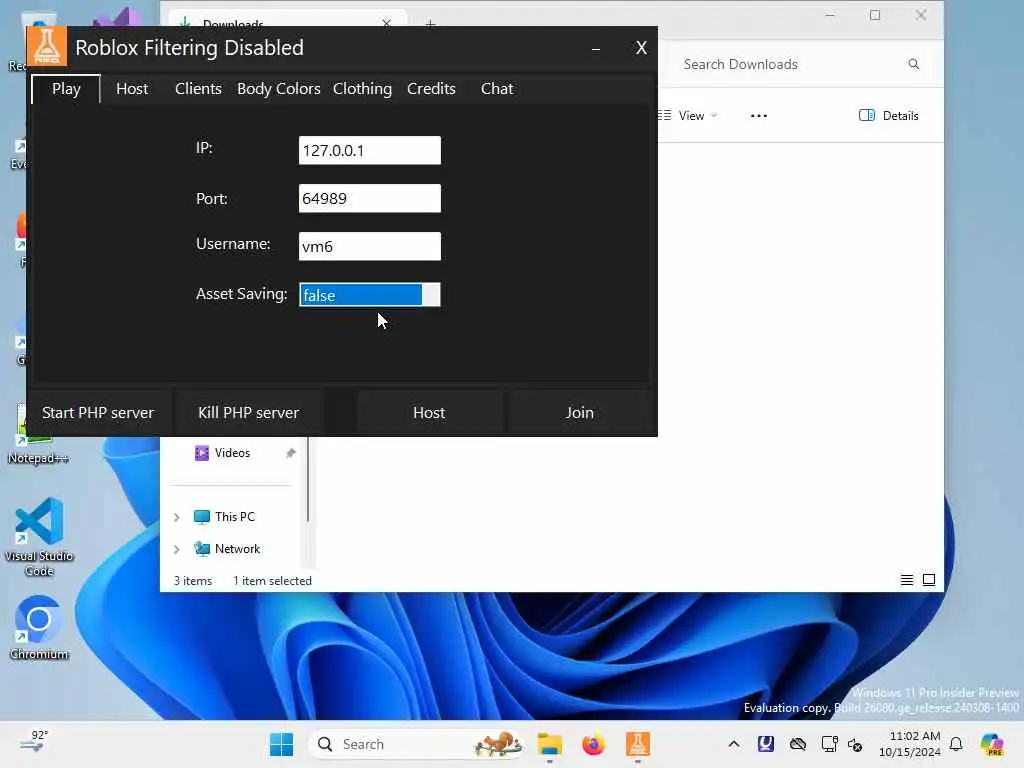Expand the This PC tree node

point(176,517)
